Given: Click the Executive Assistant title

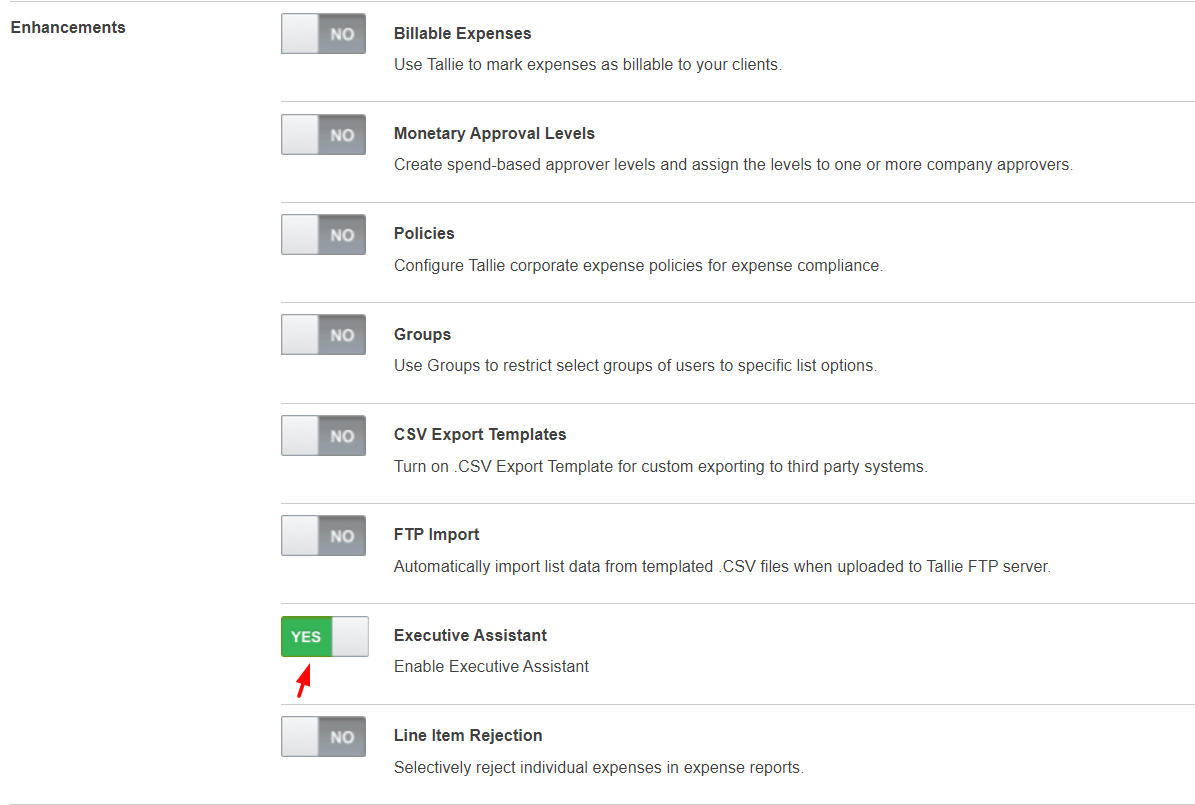Looking at the screenshot, I should tap(470, 636).
